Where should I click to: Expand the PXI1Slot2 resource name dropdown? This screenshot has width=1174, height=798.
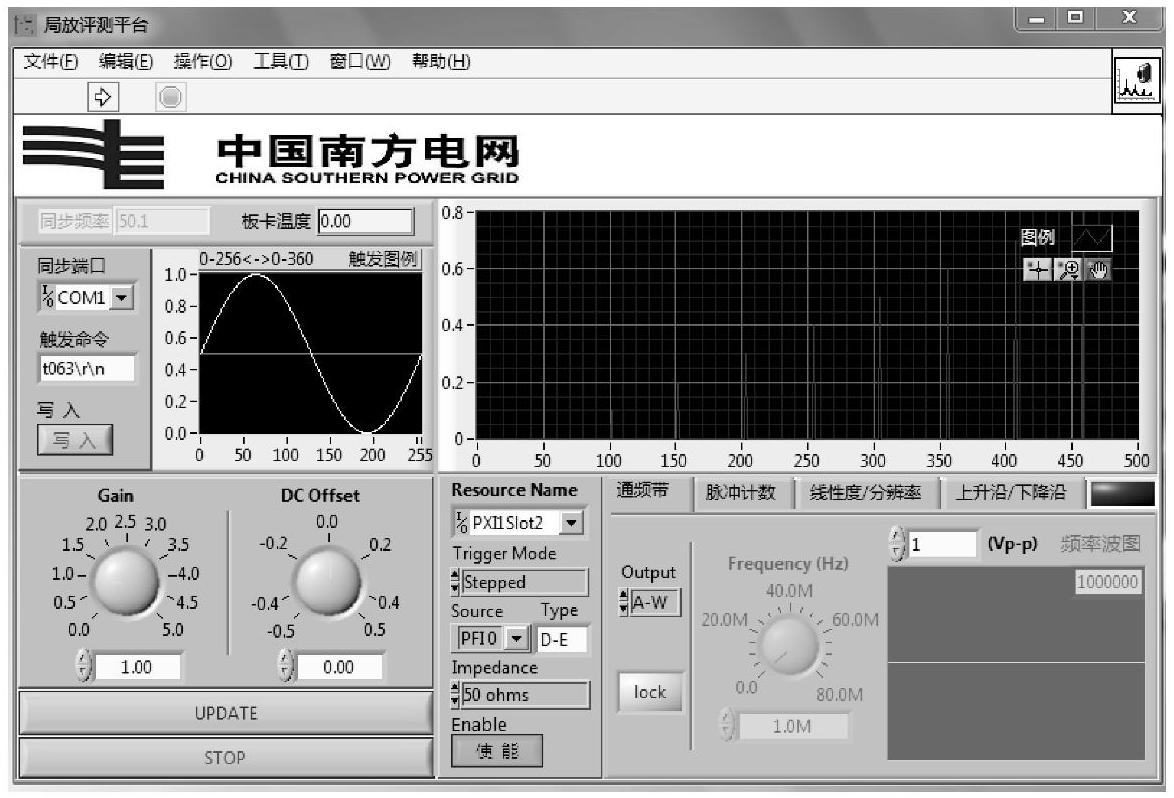(571, 522)
